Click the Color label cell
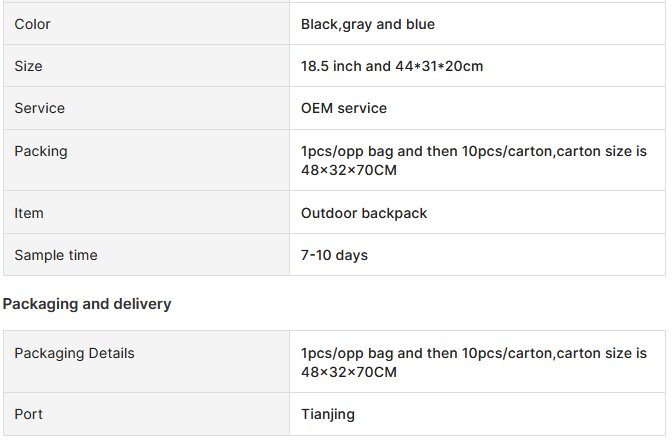672x440 pixels. pos(146,24)
